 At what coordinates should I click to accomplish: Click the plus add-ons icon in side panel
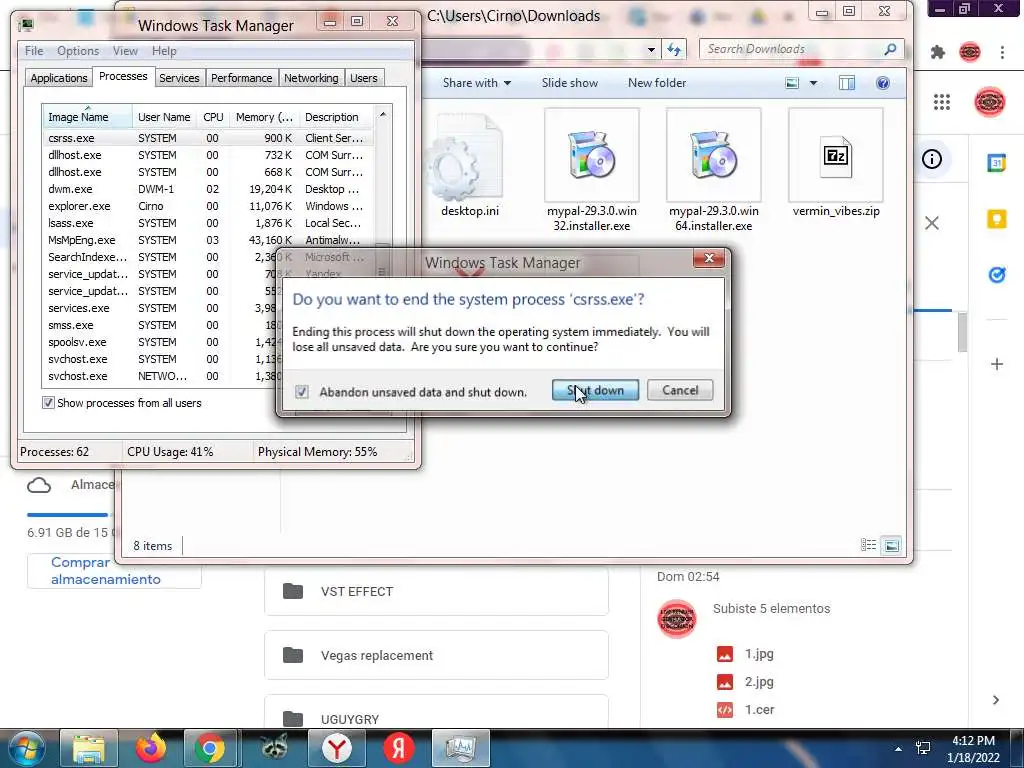click(997, 364)
